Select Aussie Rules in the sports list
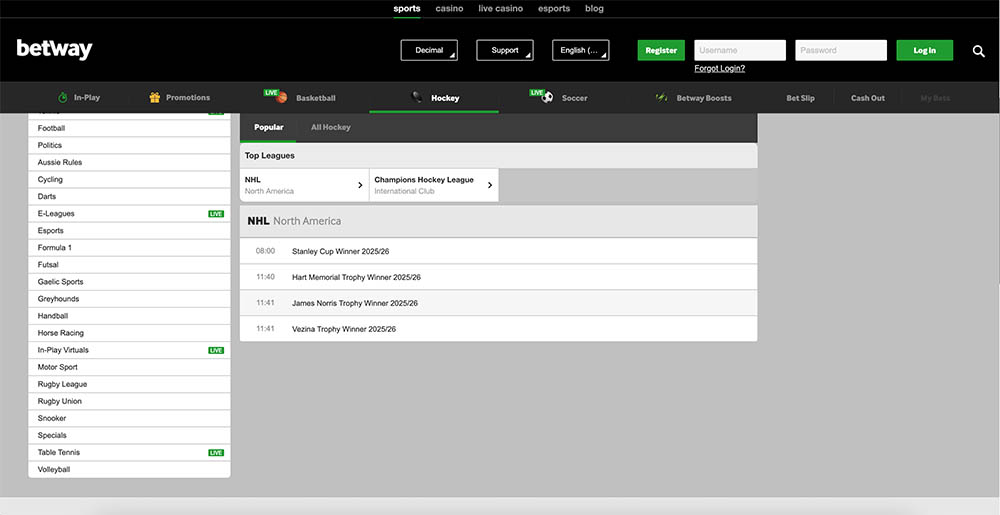This screenshot has height=515, width=1000. pos(129,163)
